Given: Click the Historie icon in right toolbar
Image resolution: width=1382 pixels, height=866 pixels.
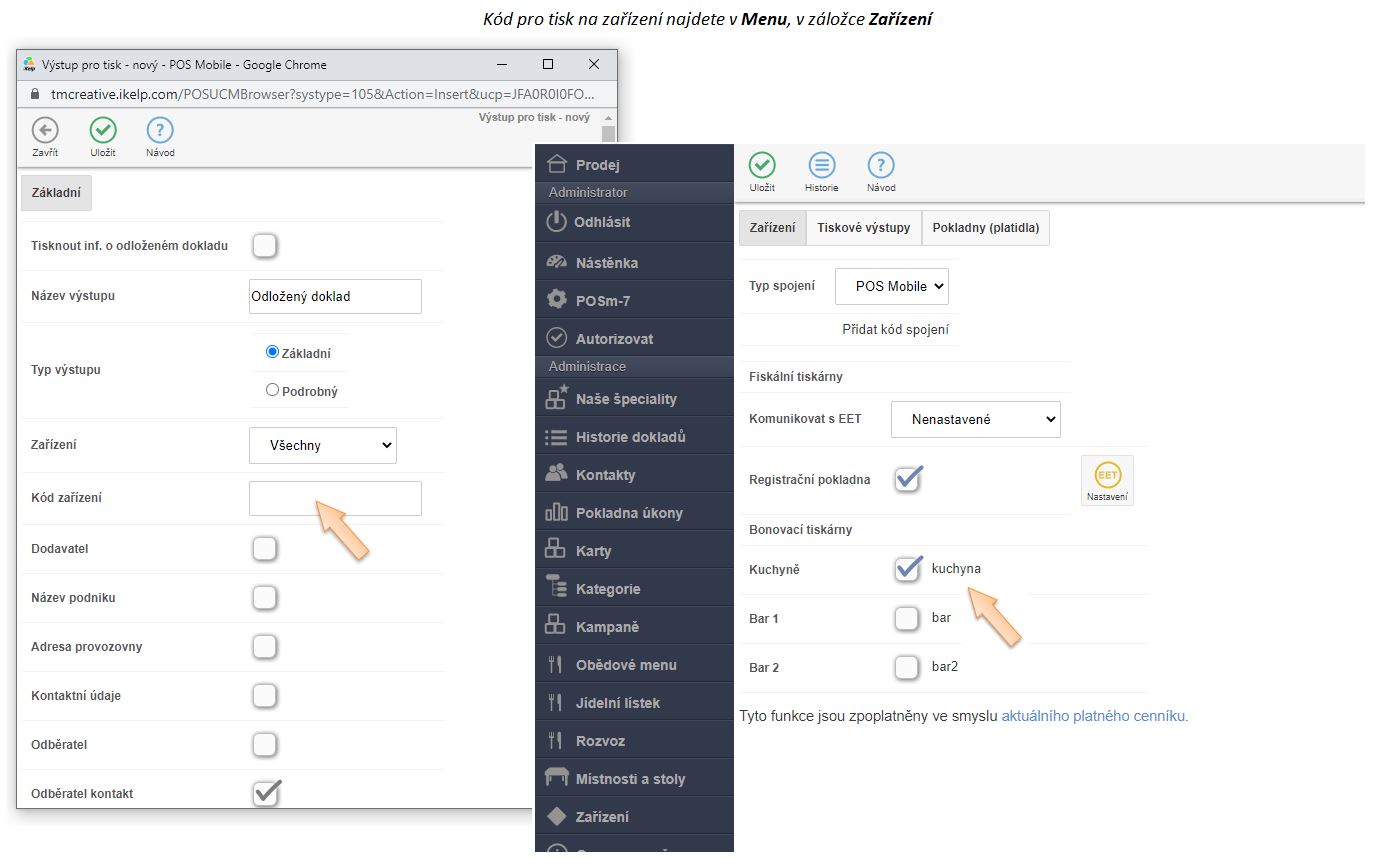Looking at the screenshot, I should pyautogui.click(x=821, y=166).
